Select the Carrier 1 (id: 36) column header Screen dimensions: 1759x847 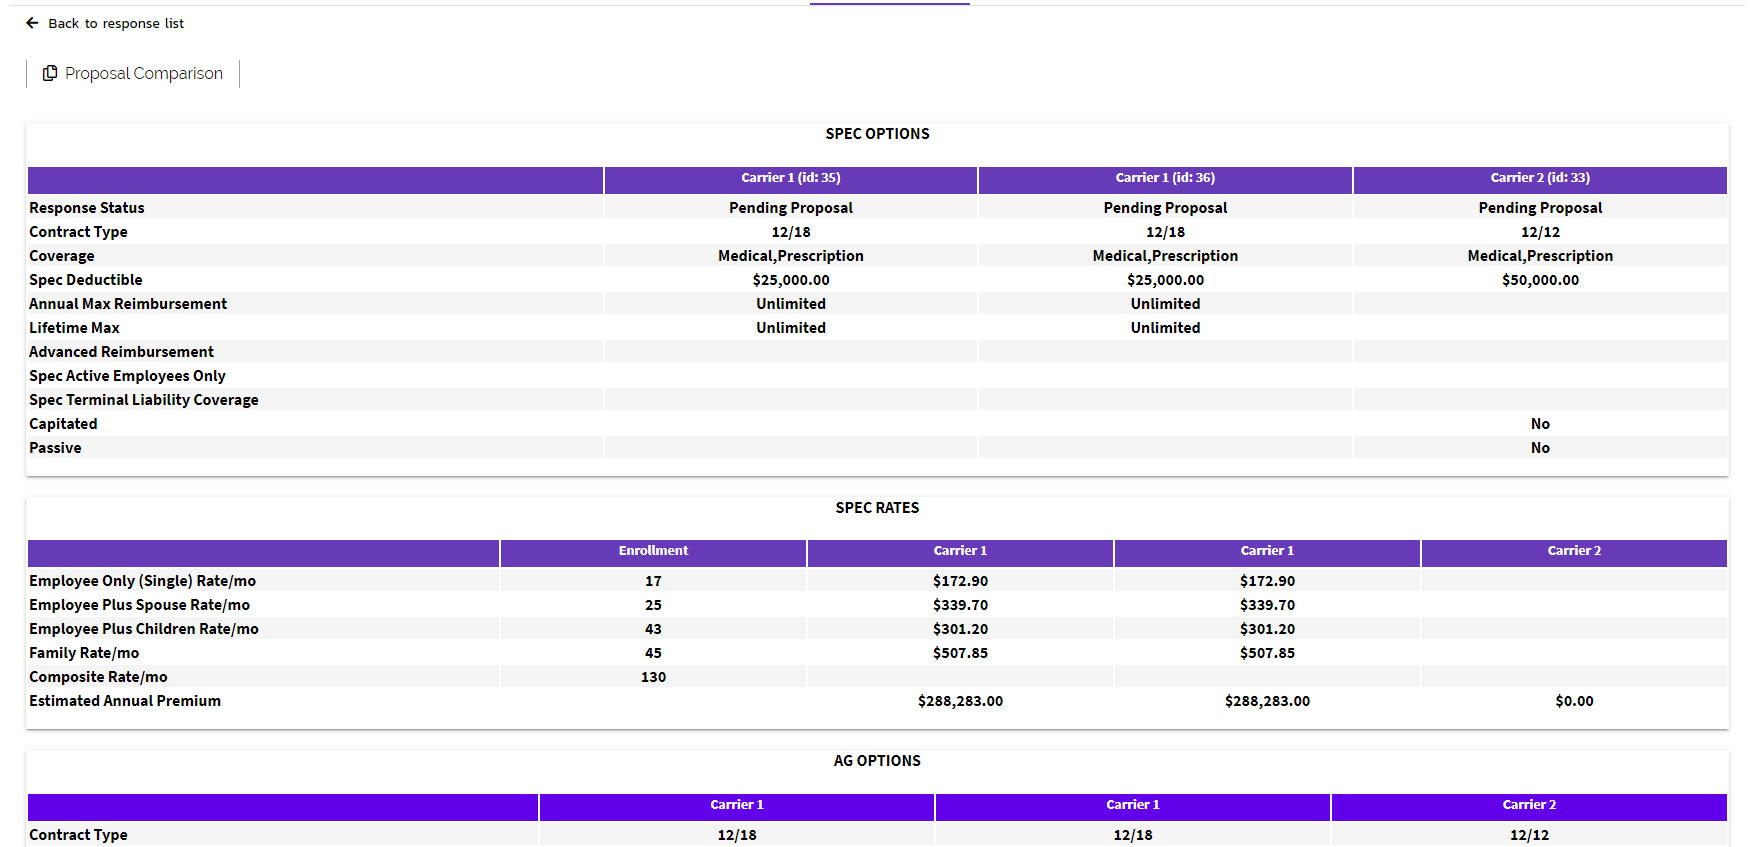tap(1165, 178)
